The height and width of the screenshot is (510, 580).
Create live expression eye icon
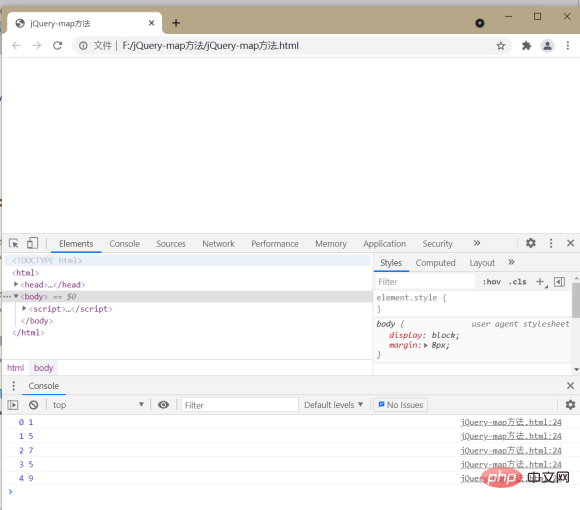point(163,405)
